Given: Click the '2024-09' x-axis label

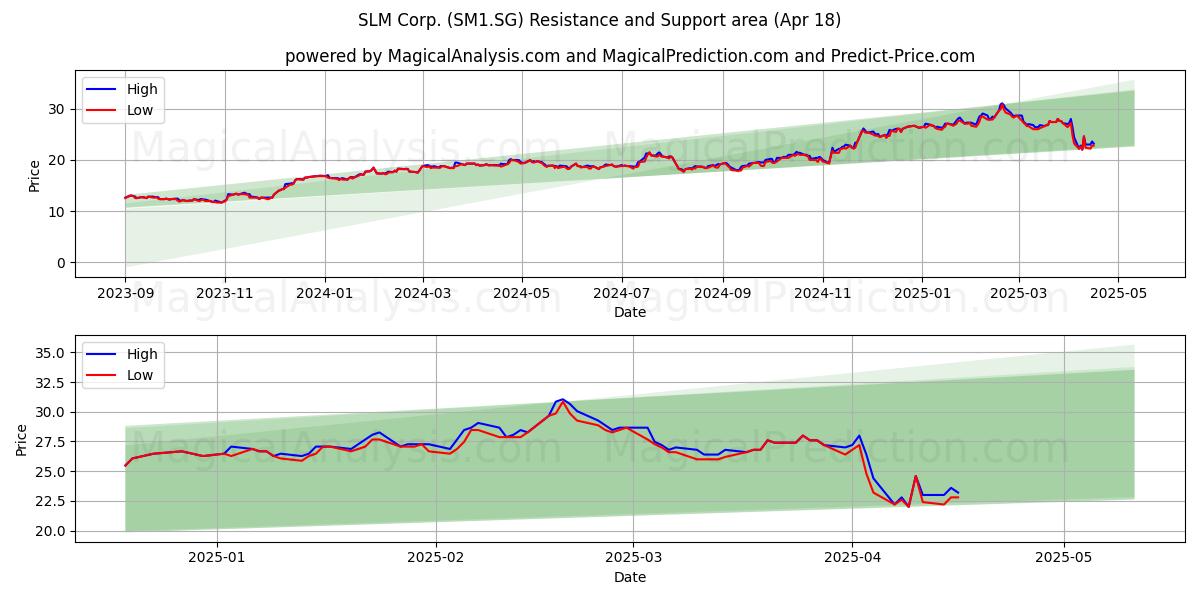Looking at the screenshot, I should coord(724,295).
